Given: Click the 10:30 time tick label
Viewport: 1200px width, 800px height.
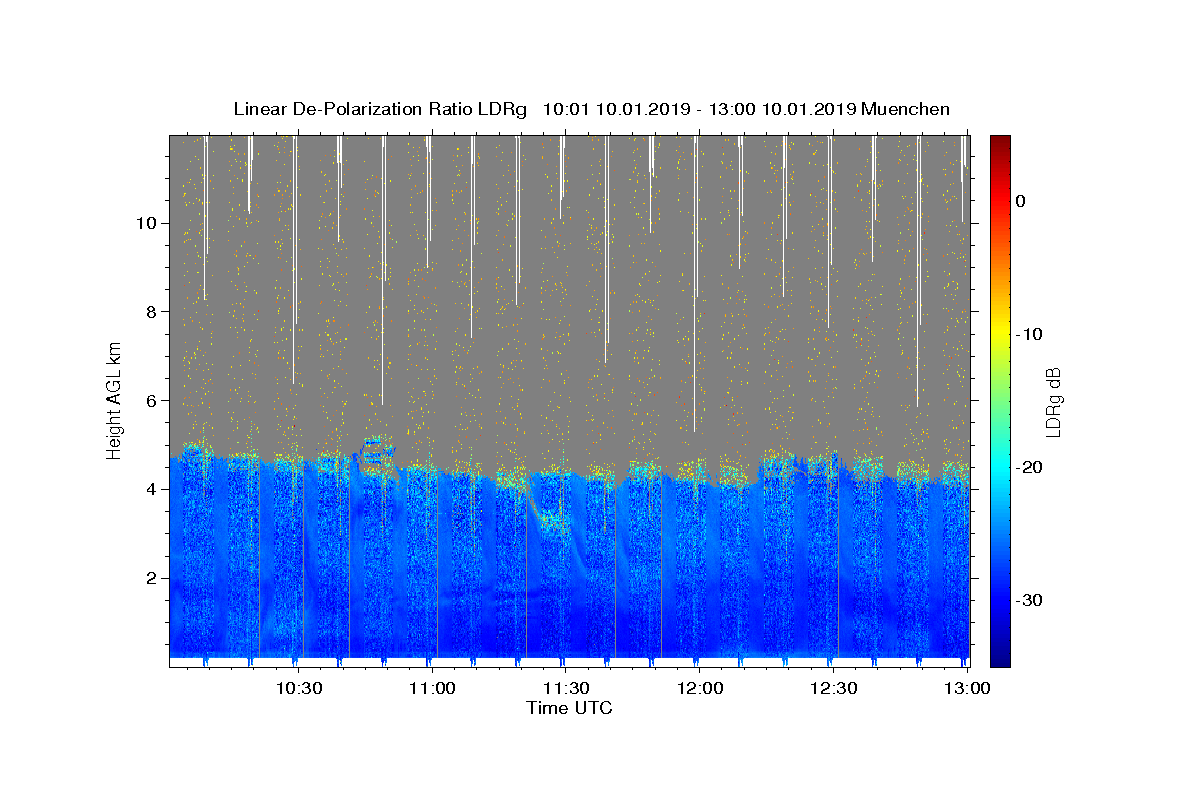Looking at the screenshot, I should (299, 688).
